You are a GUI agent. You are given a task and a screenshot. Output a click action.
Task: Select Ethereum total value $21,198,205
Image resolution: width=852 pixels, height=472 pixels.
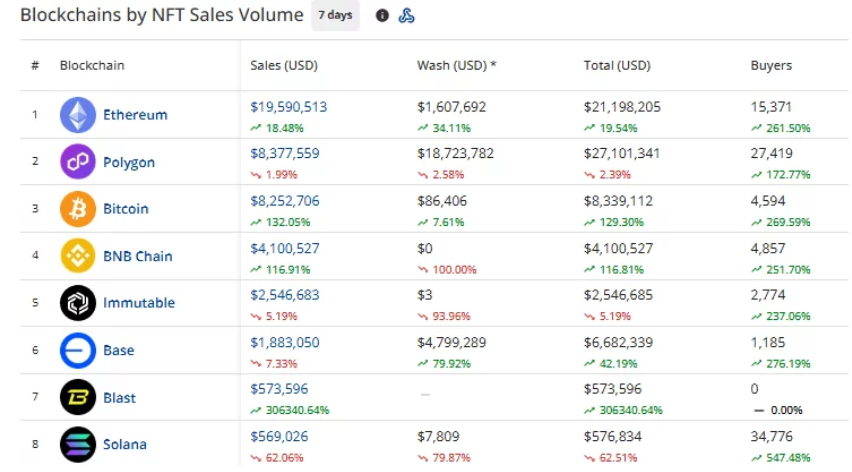tap(622, 106)
